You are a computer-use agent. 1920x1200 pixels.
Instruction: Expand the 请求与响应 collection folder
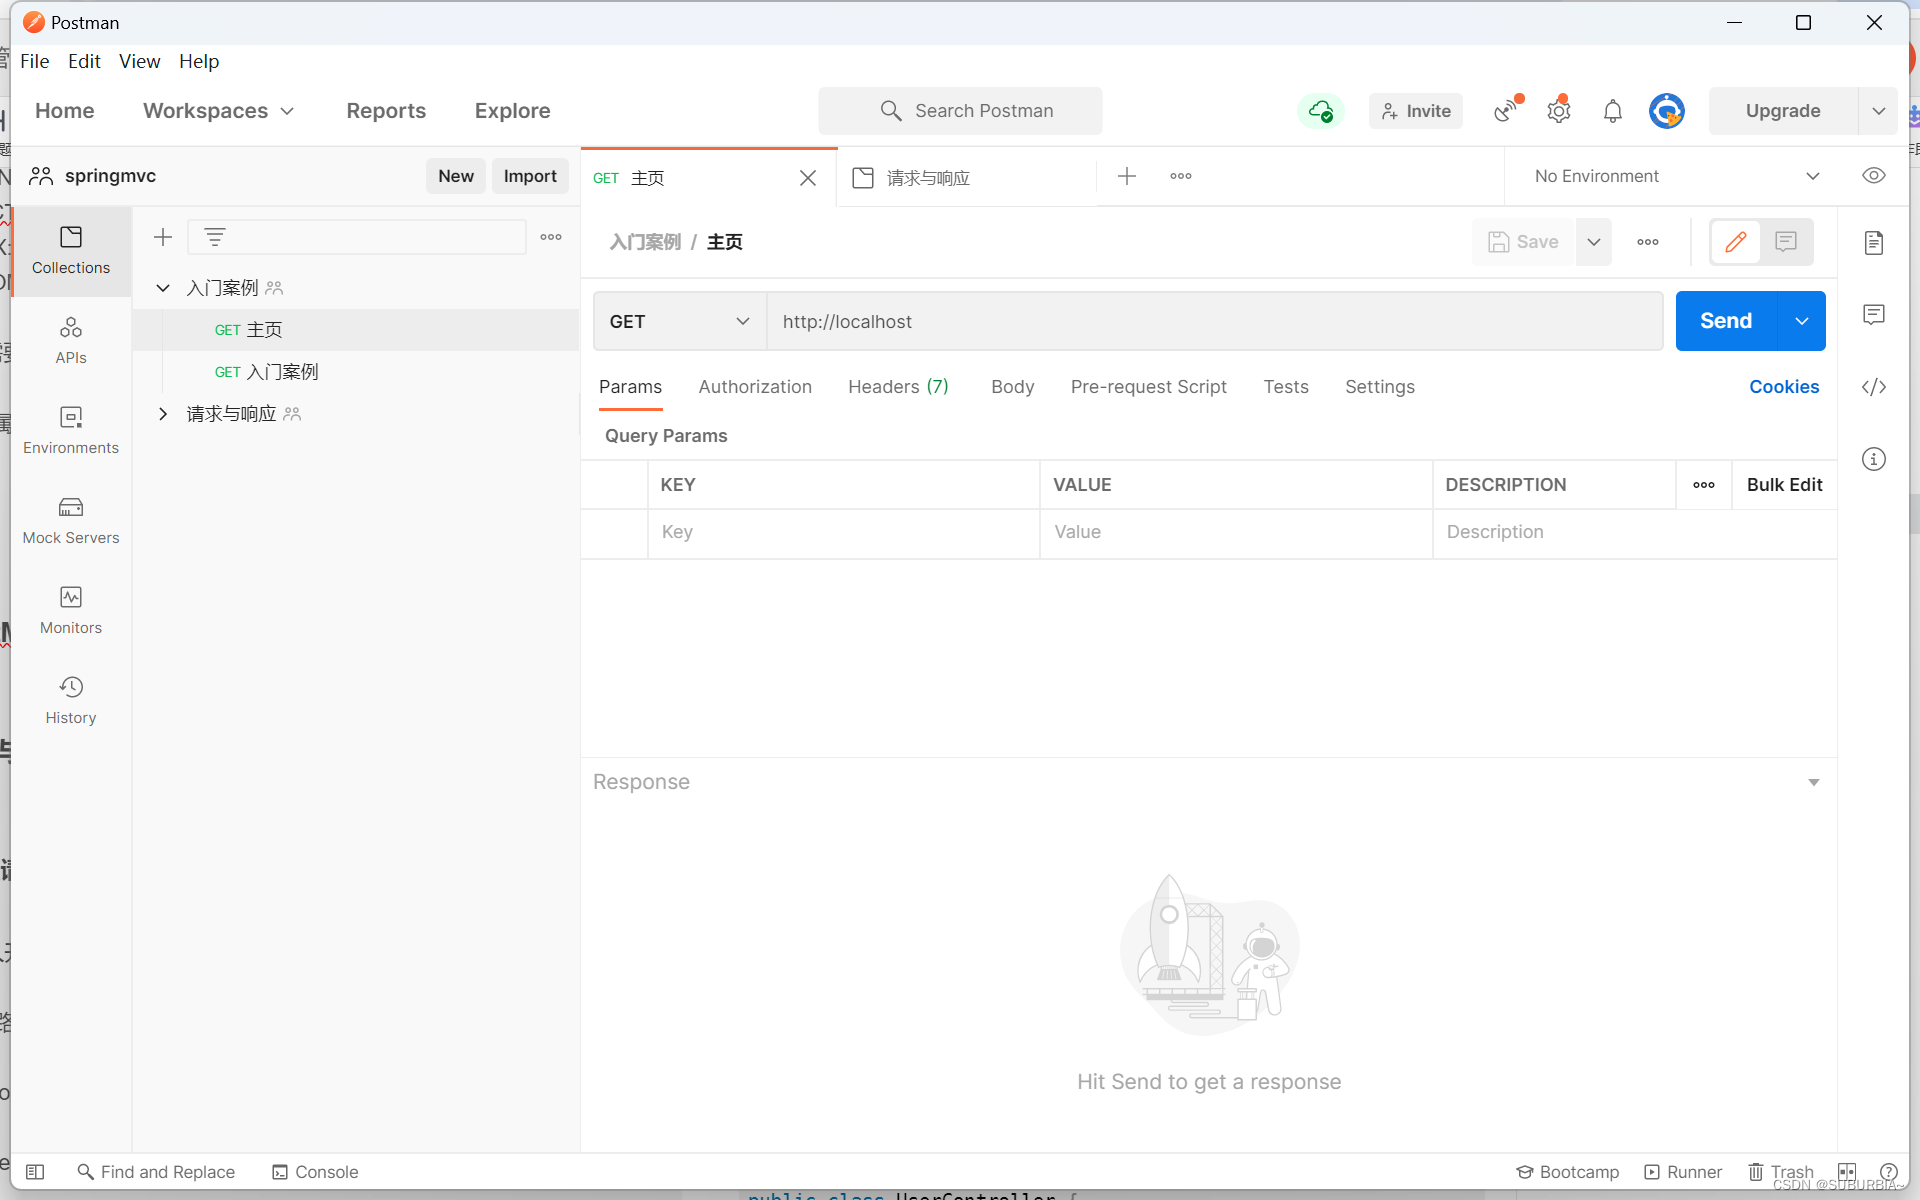162,413
